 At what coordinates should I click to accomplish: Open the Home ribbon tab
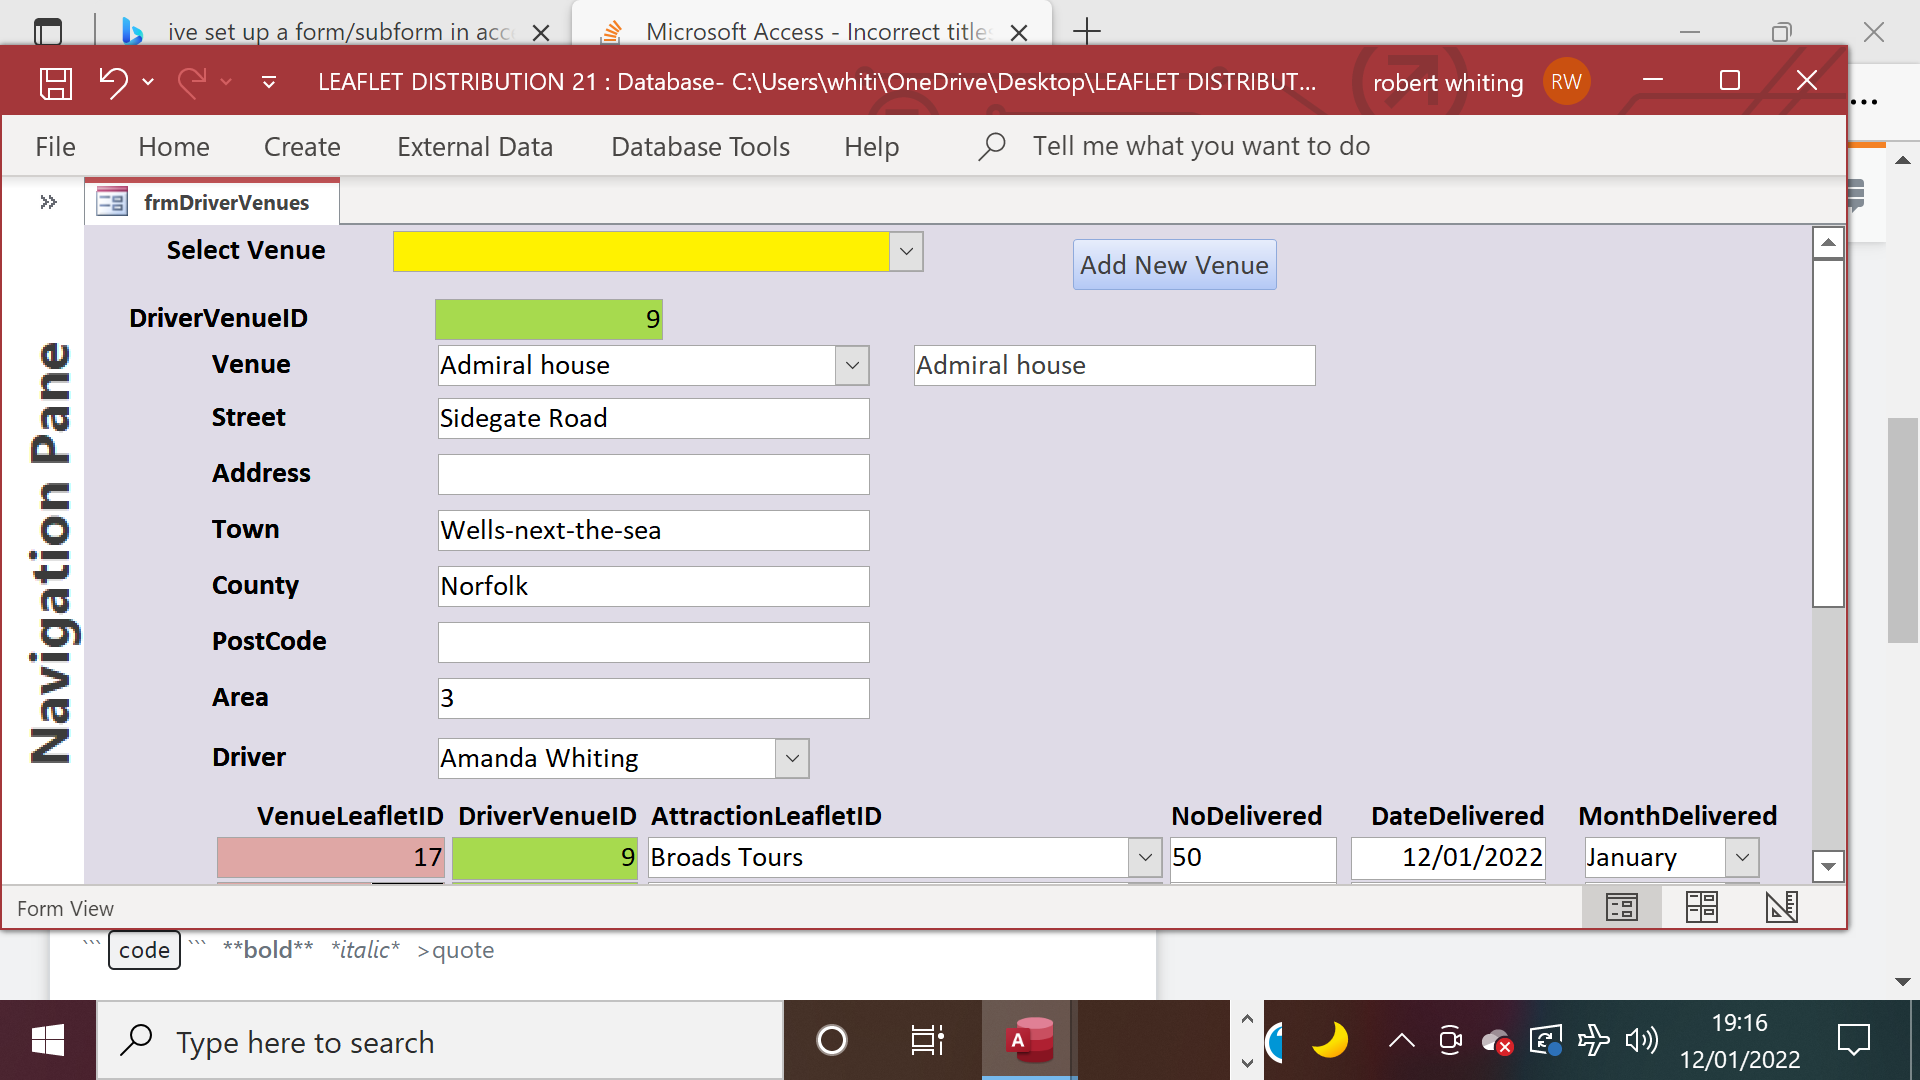click(x=174, y=147)
